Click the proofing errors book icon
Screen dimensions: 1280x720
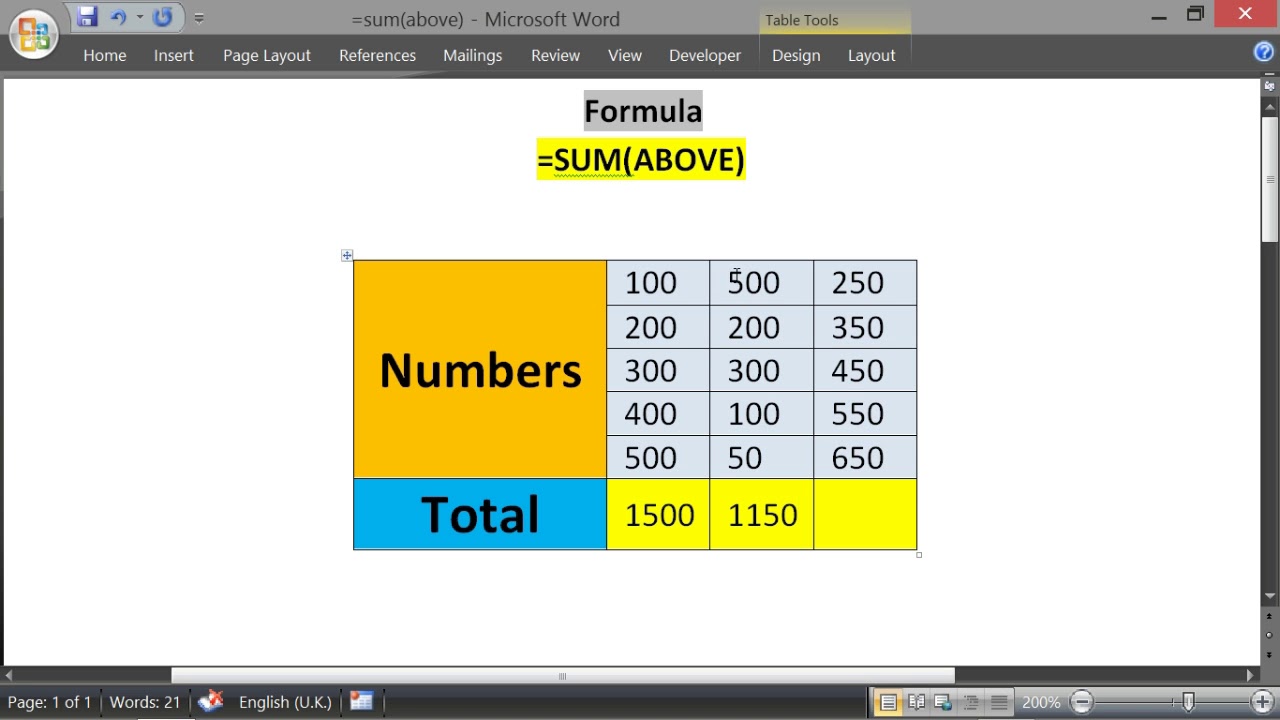click(x=210, y=702)
